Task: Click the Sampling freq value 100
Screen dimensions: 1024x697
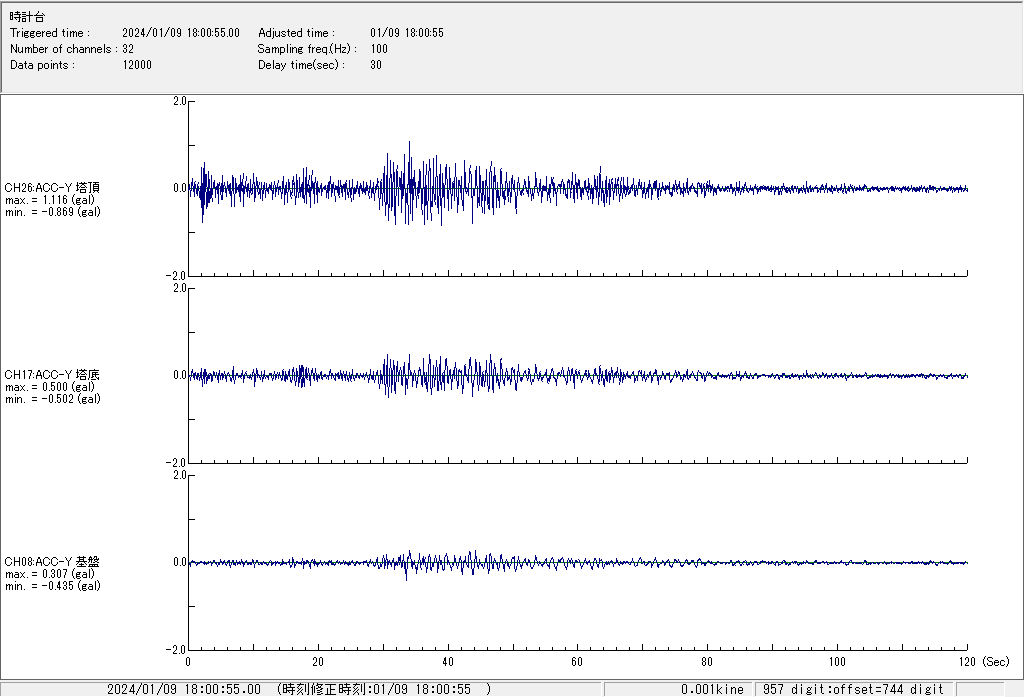Action: coord(379,49)
